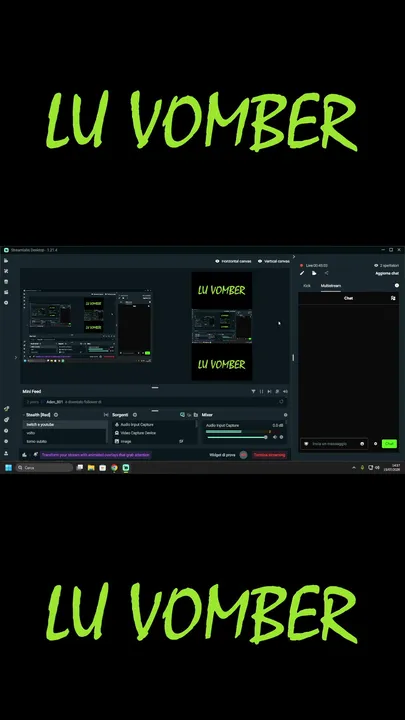405x720 pixels.
Task: Open the Themes icon in left sidebar
Action: click(6, 271)
